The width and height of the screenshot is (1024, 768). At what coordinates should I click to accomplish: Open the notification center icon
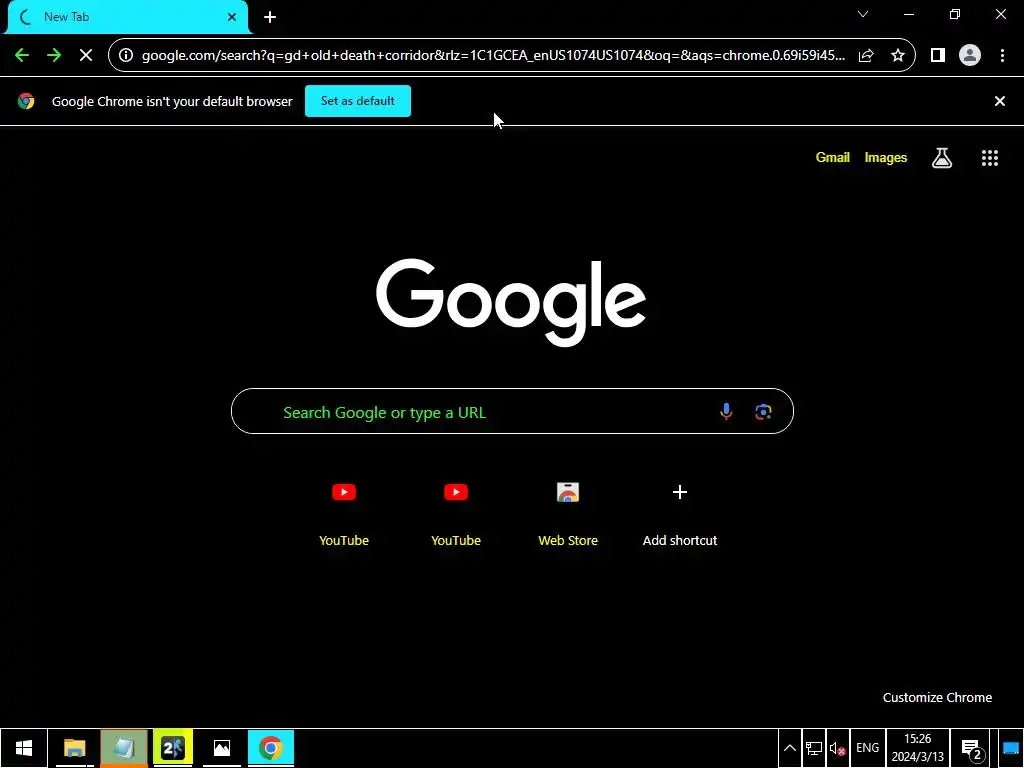tap(971, 748)
